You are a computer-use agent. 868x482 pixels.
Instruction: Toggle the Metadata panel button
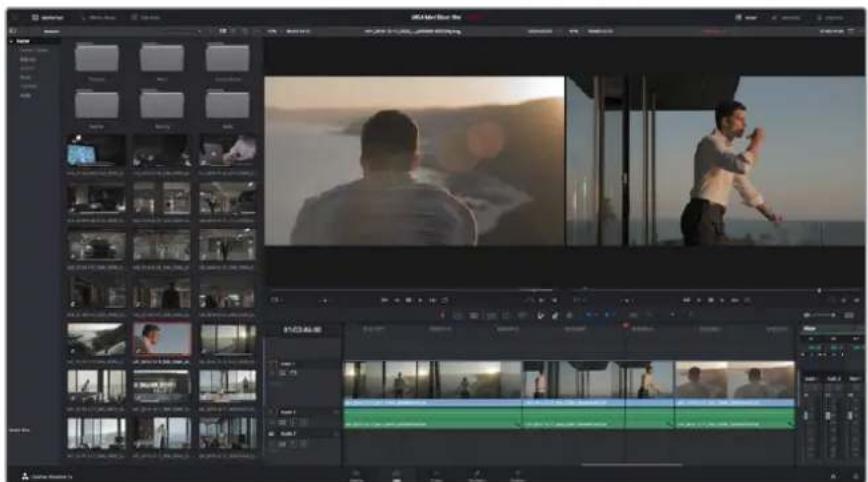[x=786, y=18]
